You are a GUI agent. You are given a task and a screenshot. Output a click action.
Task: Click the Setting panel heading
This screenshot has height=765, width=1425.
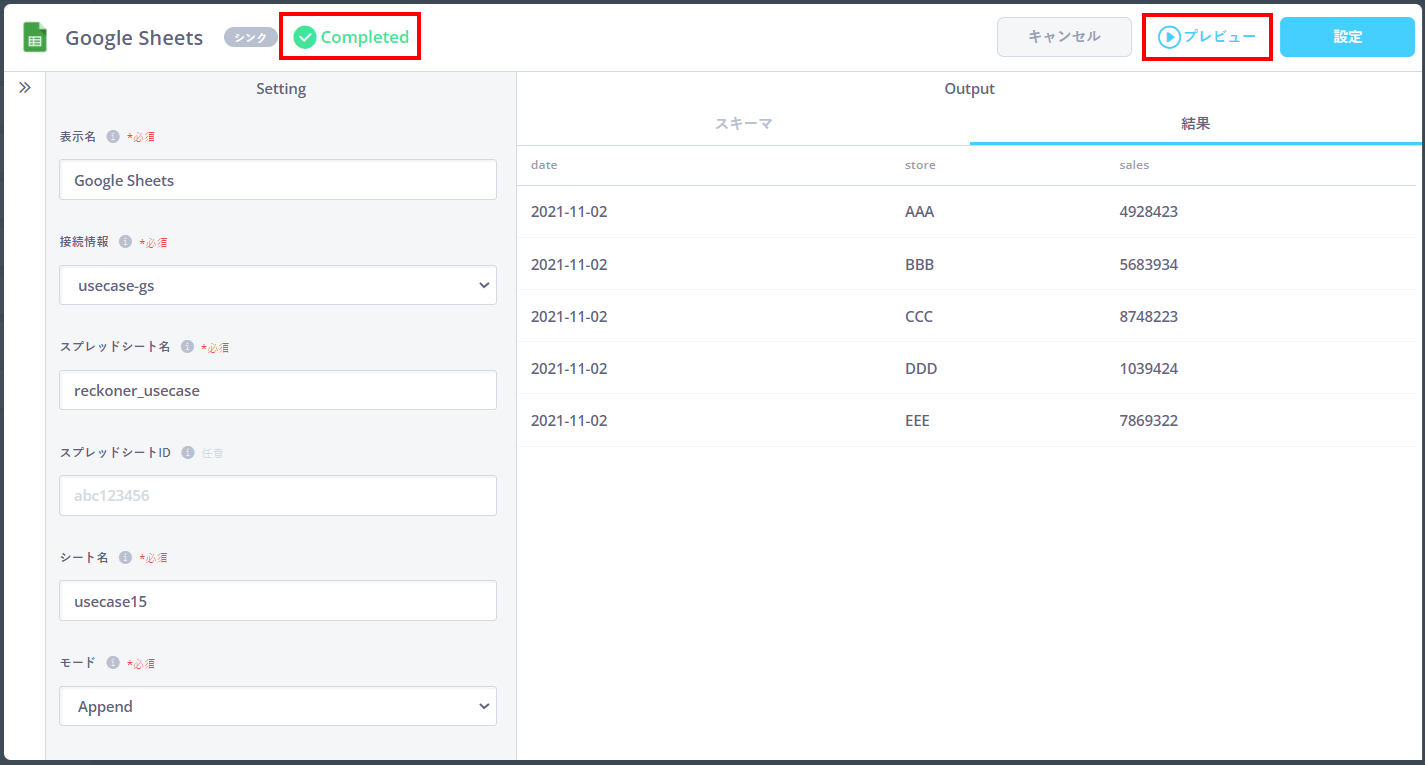point(281,89)
